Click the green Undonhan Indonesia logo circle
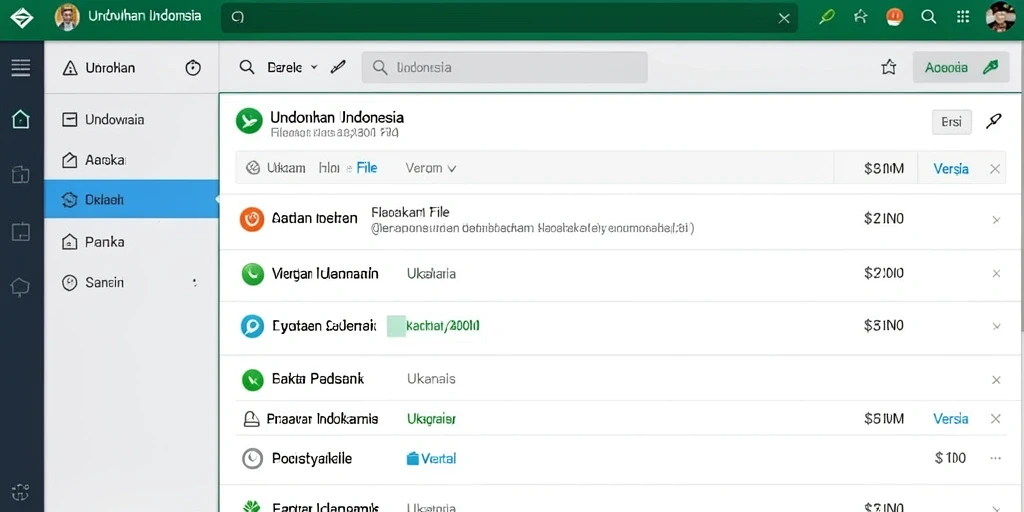The image size is (1024, 512). point(249,121)
